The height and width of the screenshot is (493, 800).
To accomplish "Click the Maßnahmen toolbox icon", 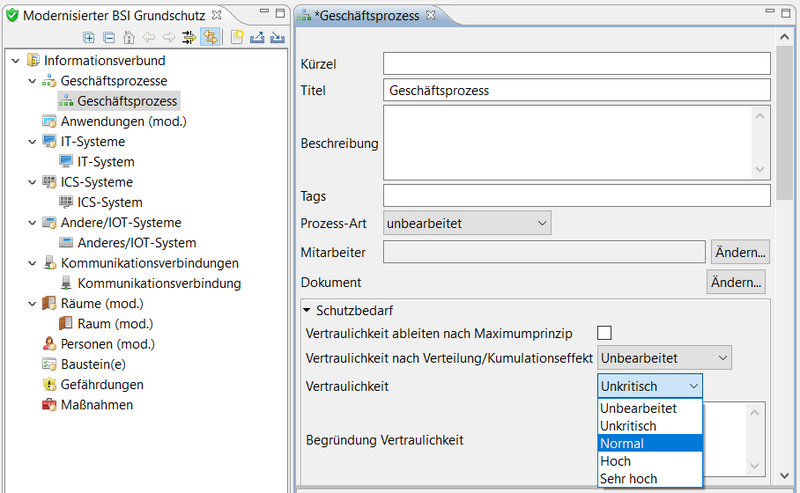I will pos(49,405).
